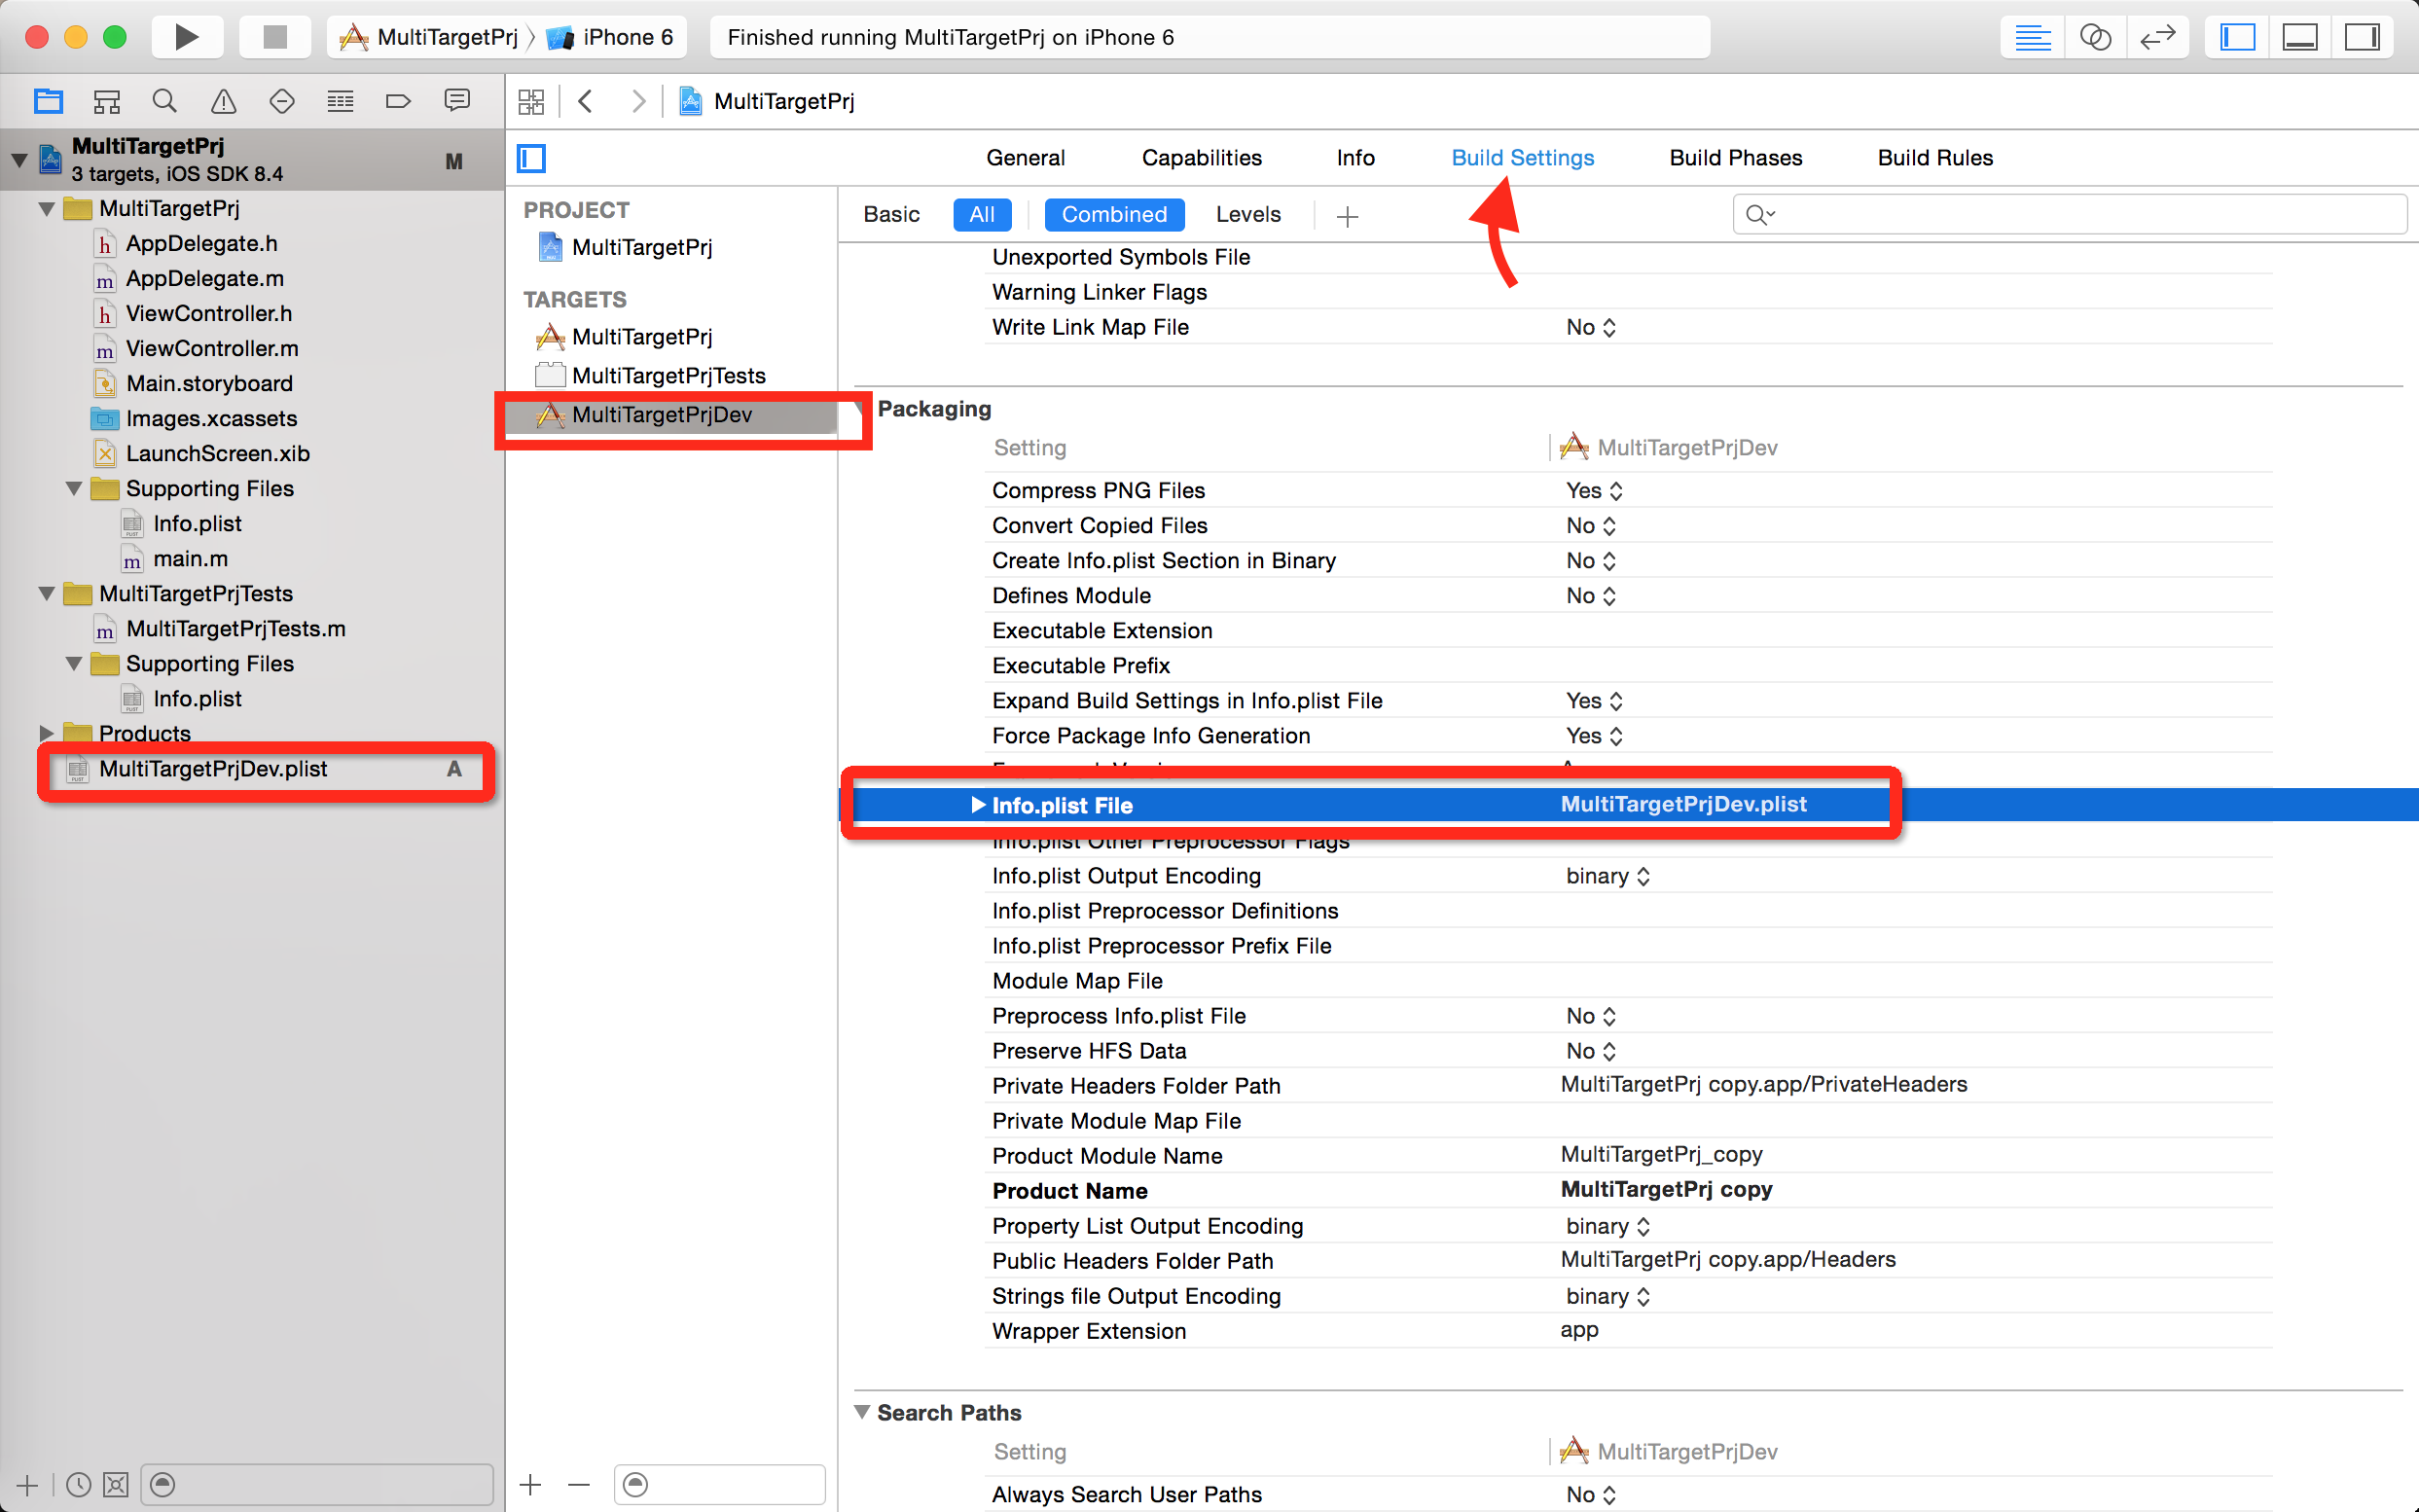This screenshot has height=1512, width=2419.
Task: Open the Debug navigator icon
Action: (x=340, y=101)
